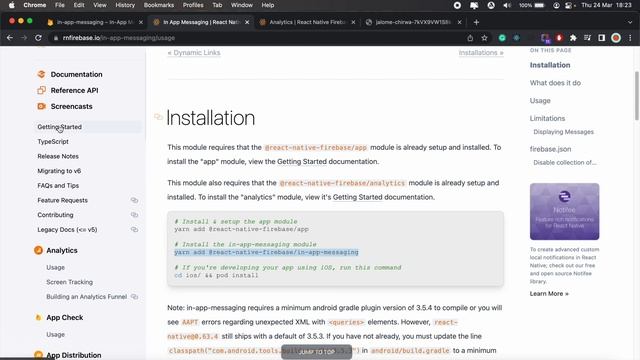Click the Installations next page link
The width and height of the screenshot is (640, 360).
481,53
